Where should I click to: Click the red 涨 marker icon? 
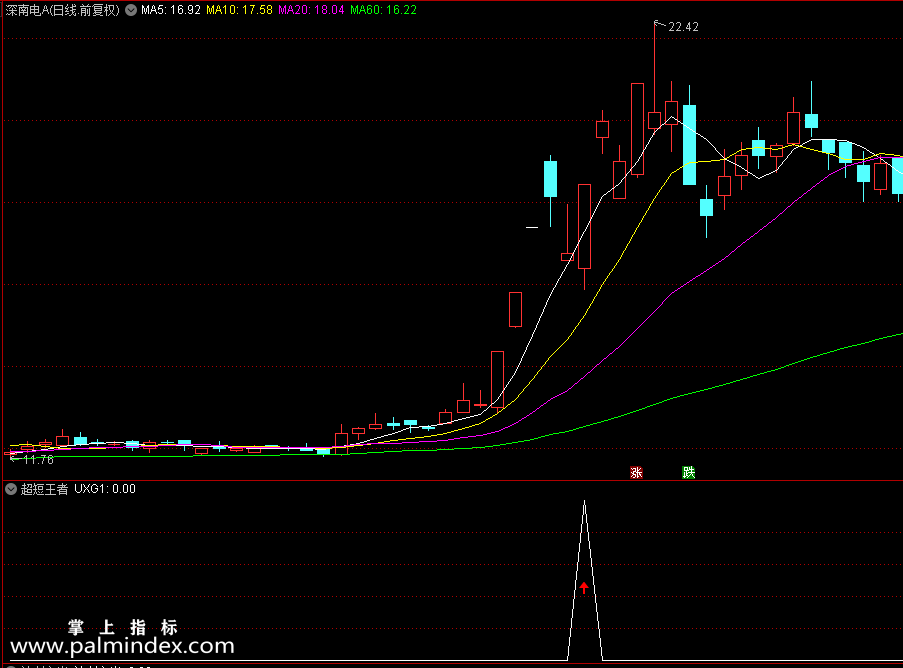(x=636, y=473)
